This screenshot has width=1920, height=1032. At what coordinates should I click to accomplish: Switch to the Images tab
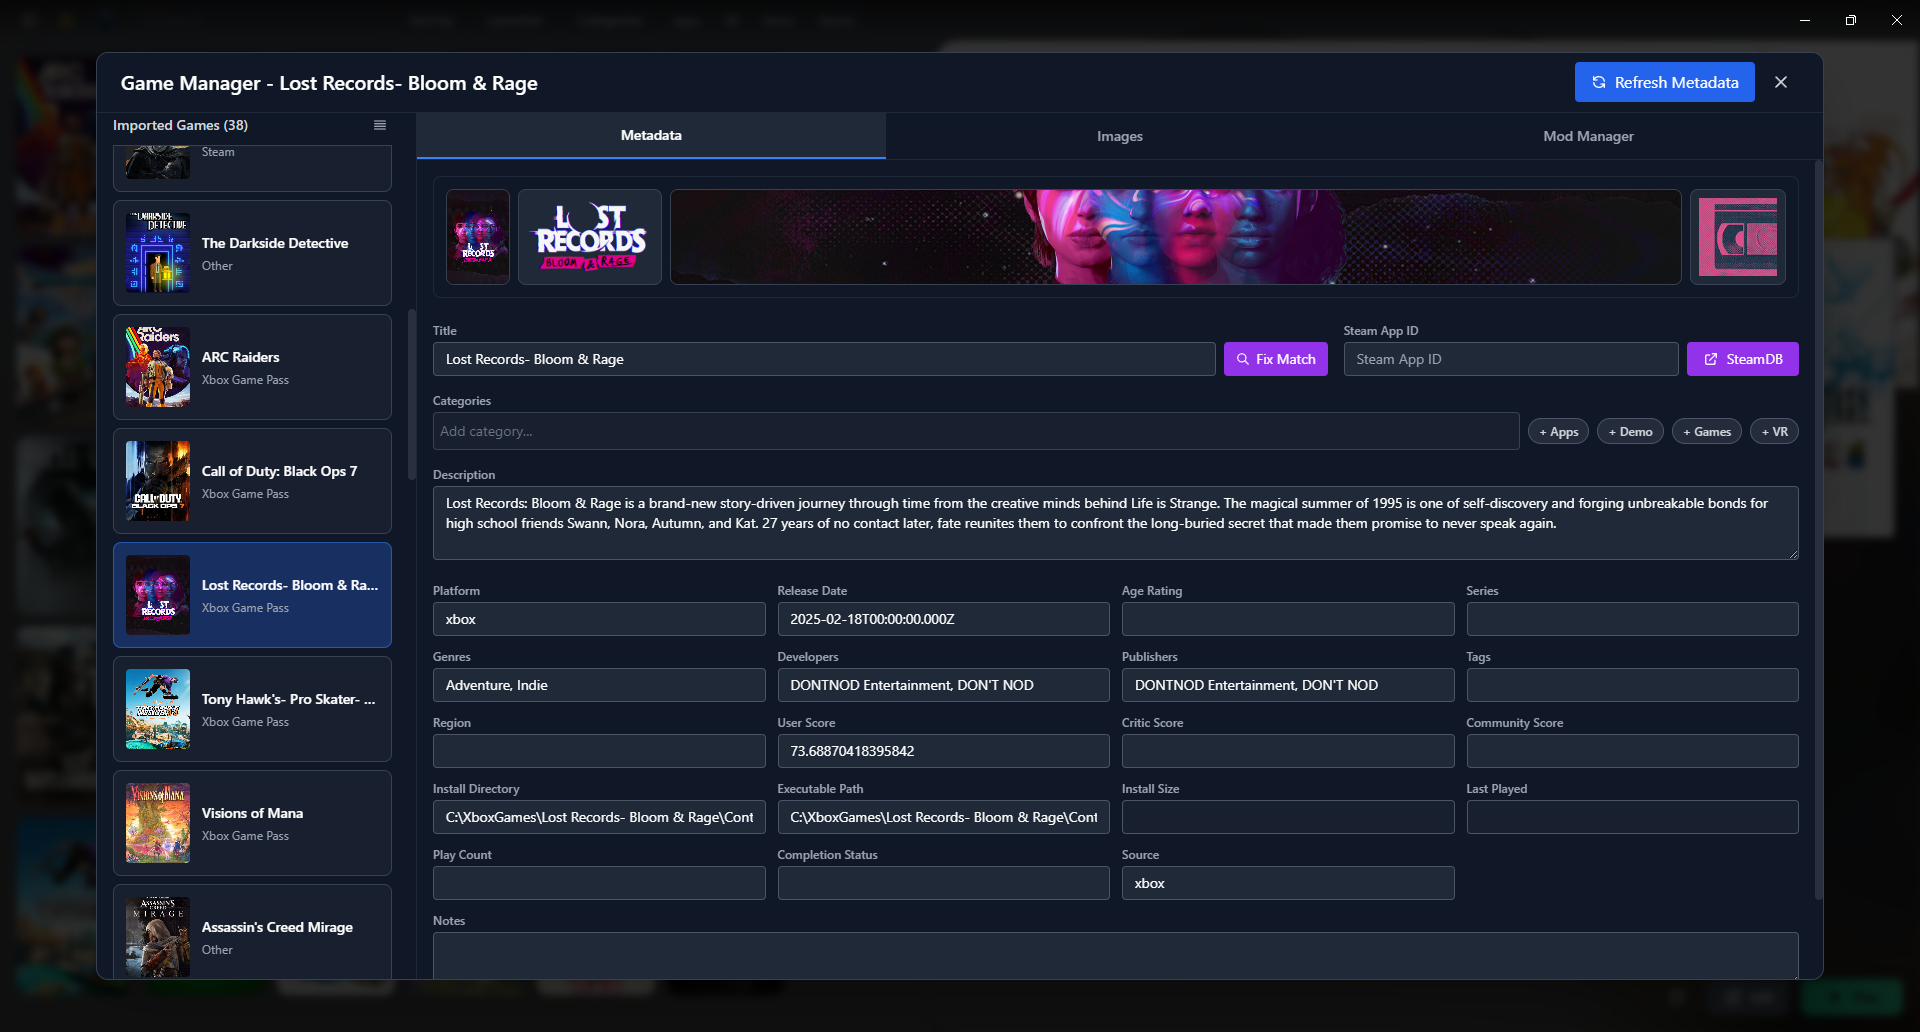pos(1118,136)
